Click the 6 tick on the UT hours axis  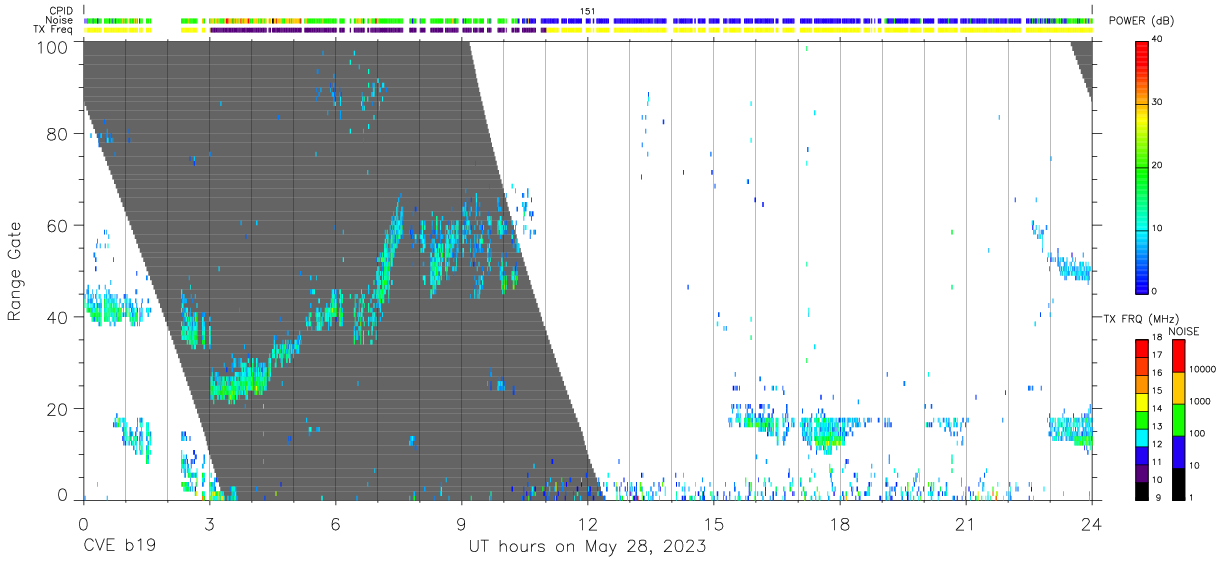coord(335,523)
